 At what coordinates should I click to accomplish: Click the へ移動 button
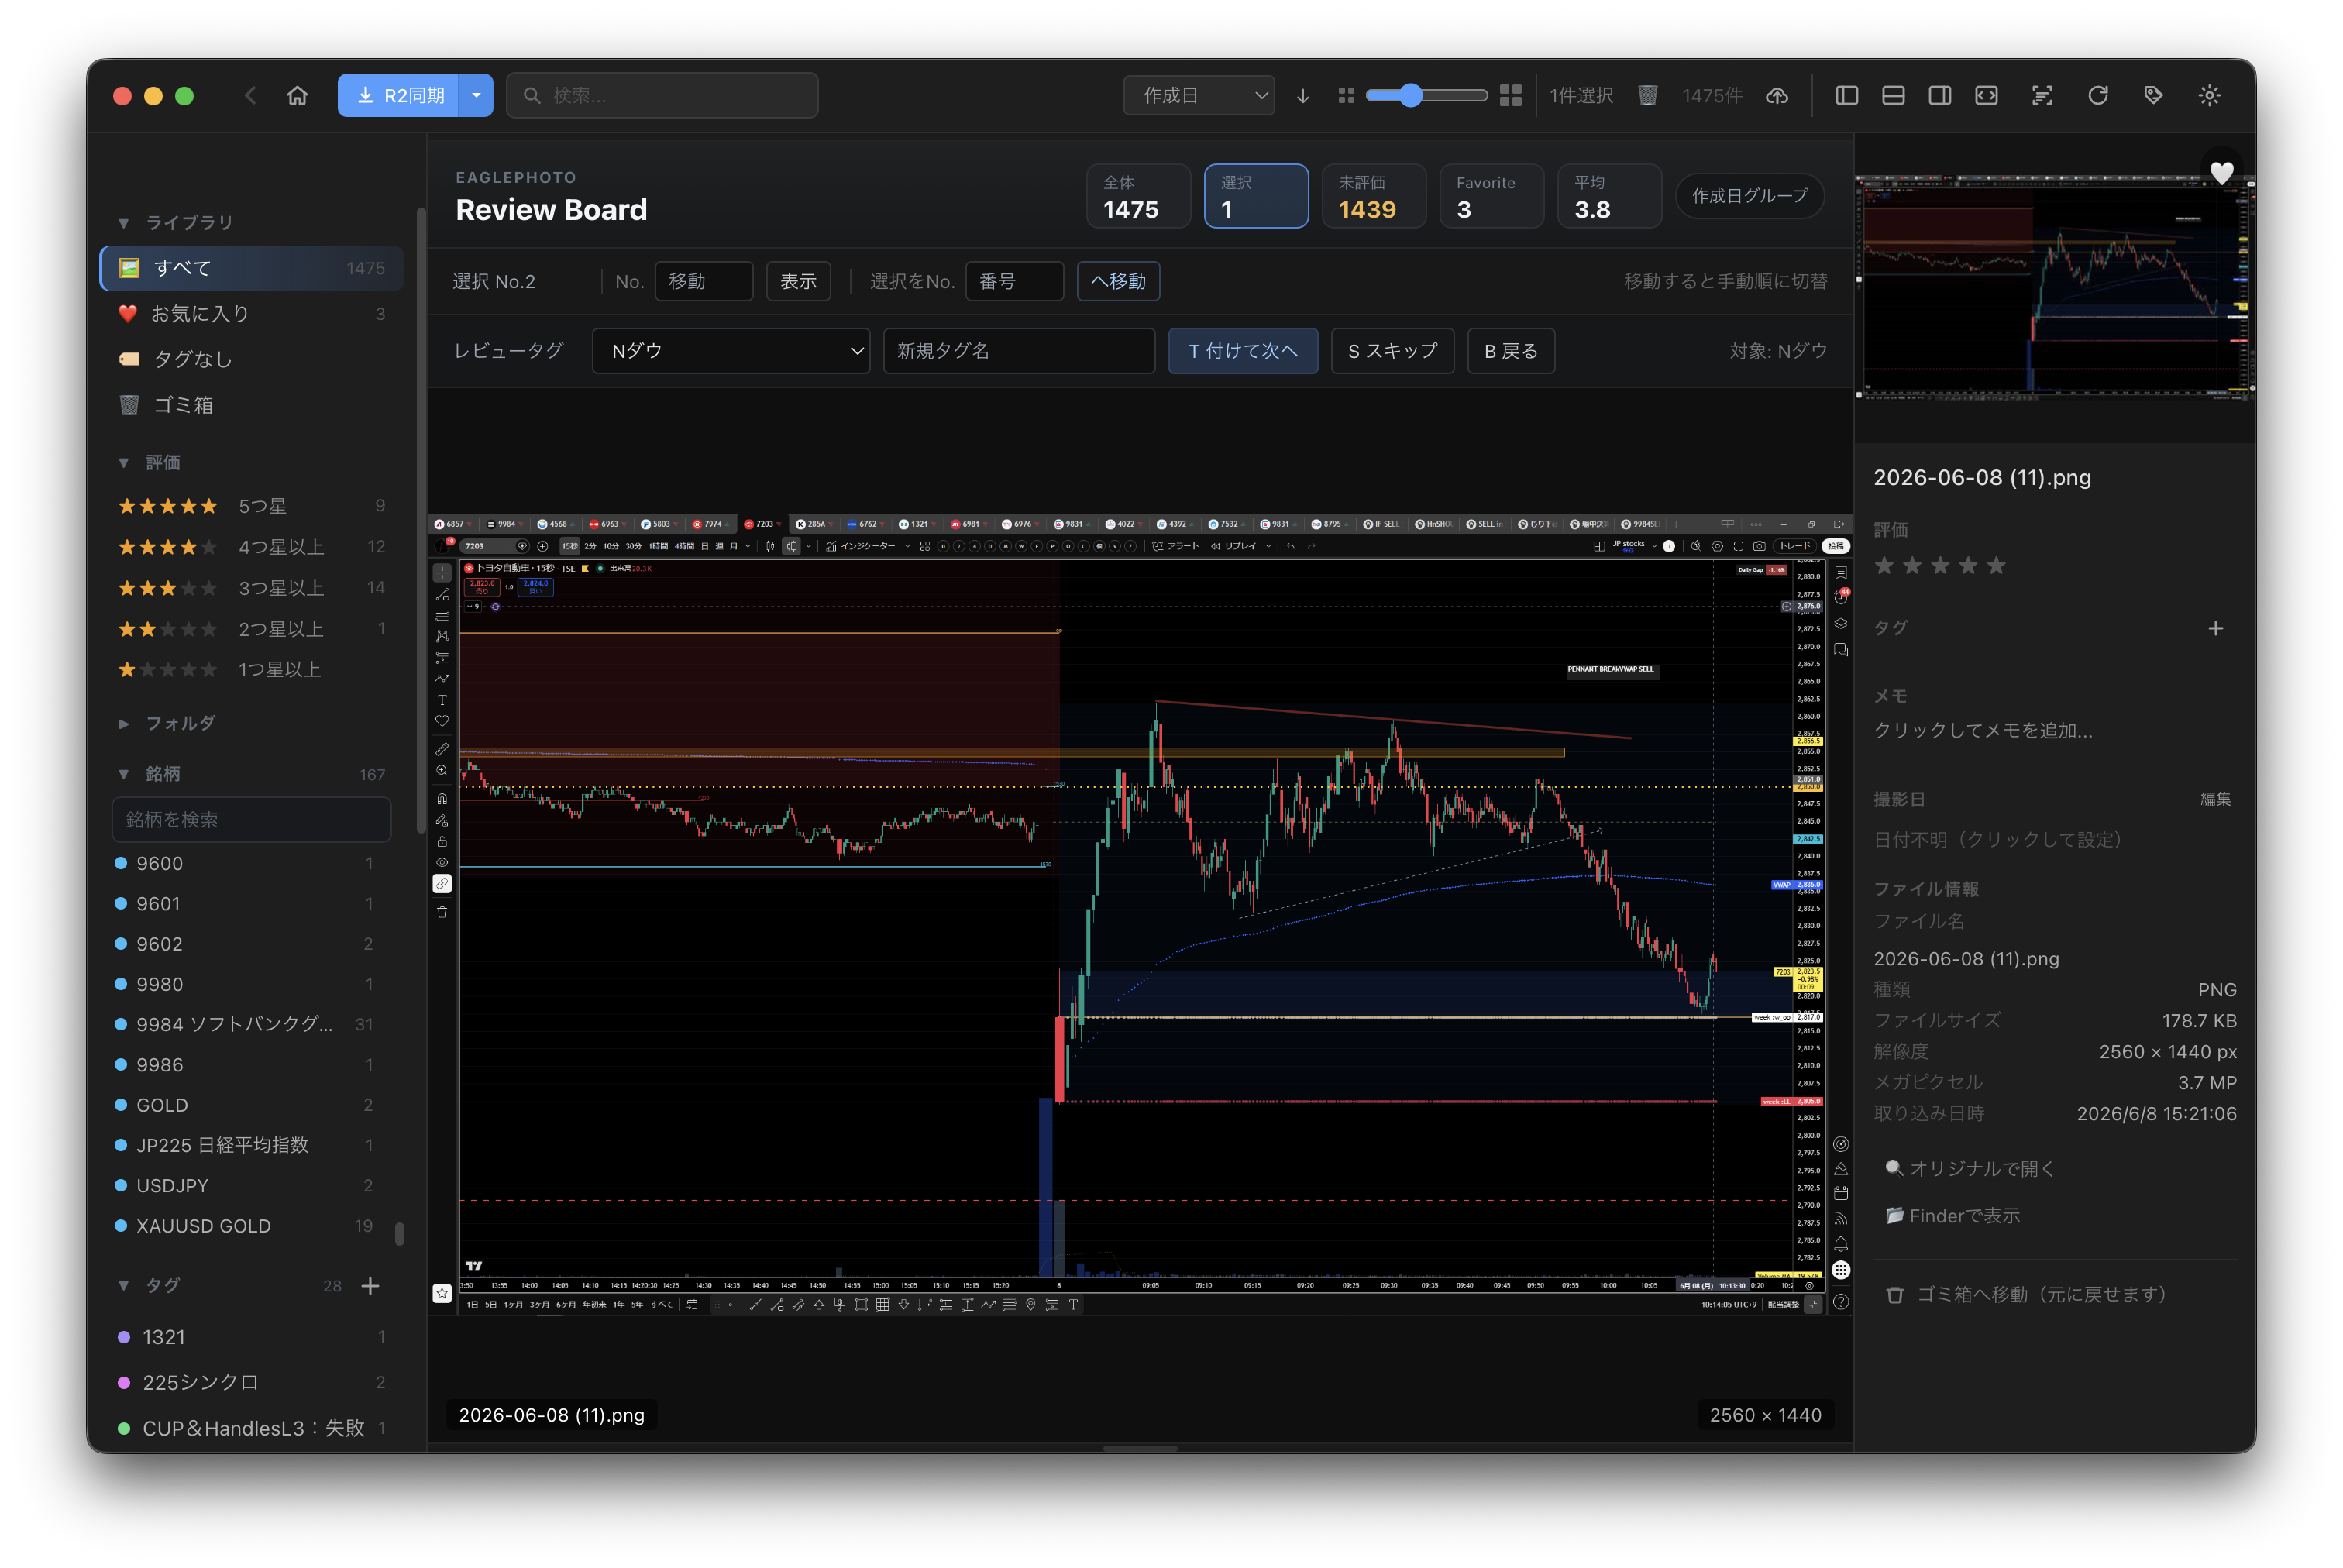pos(1118,281)
